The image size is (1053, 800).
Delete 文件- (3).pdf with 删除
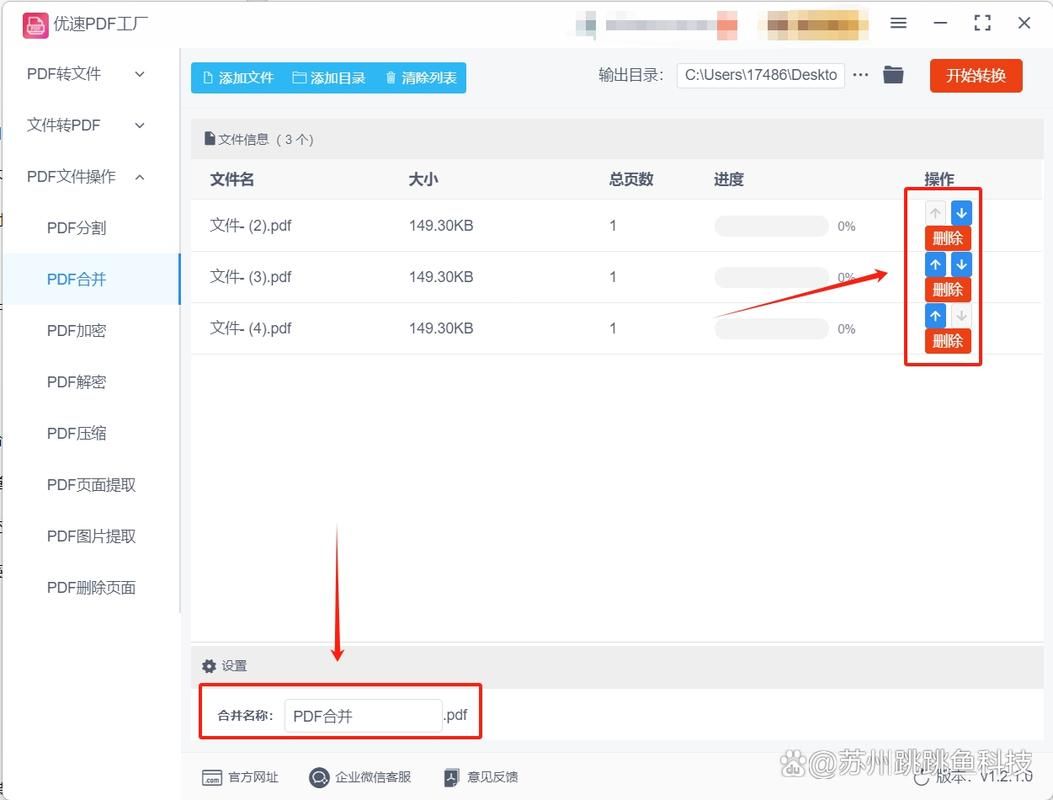coord(948,290)
